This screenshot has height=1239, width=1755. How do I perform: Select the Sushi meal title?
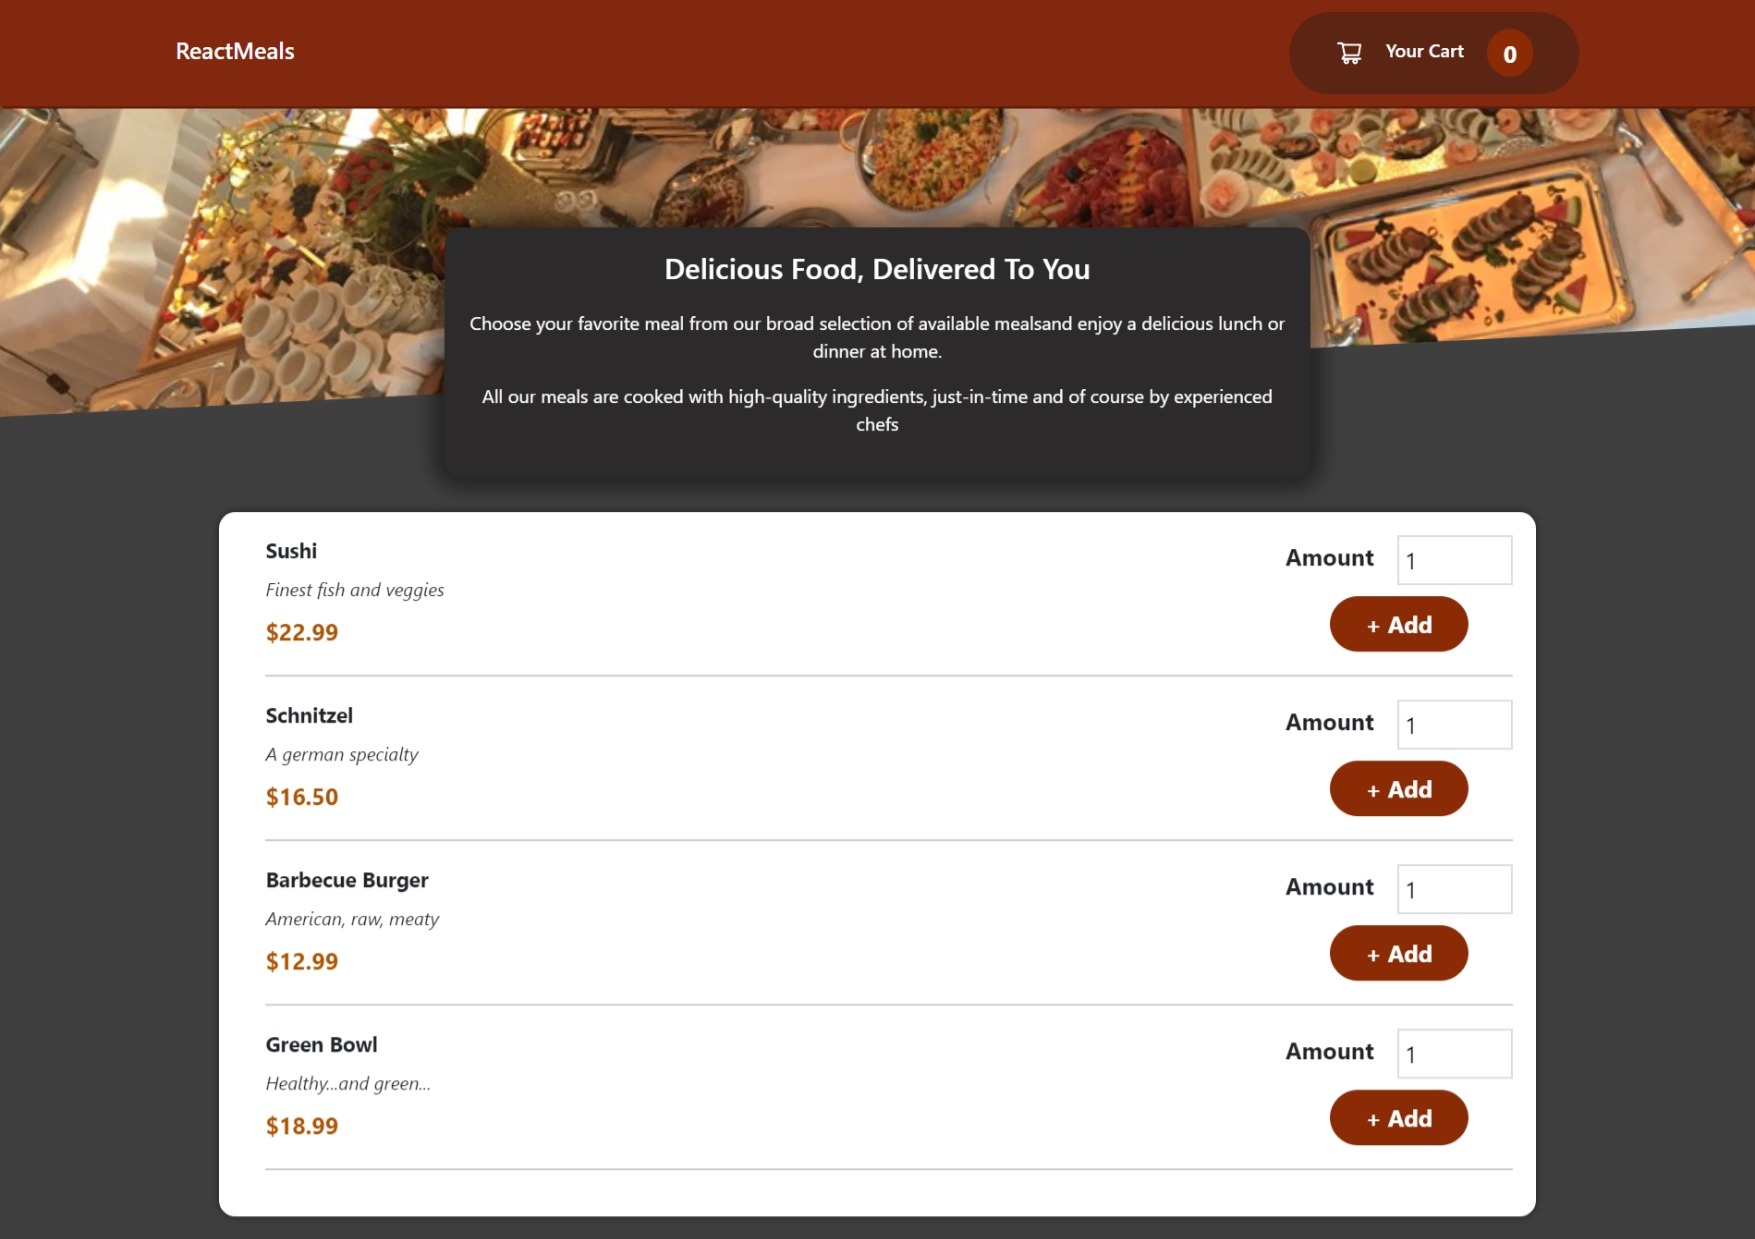coord(290,551)
